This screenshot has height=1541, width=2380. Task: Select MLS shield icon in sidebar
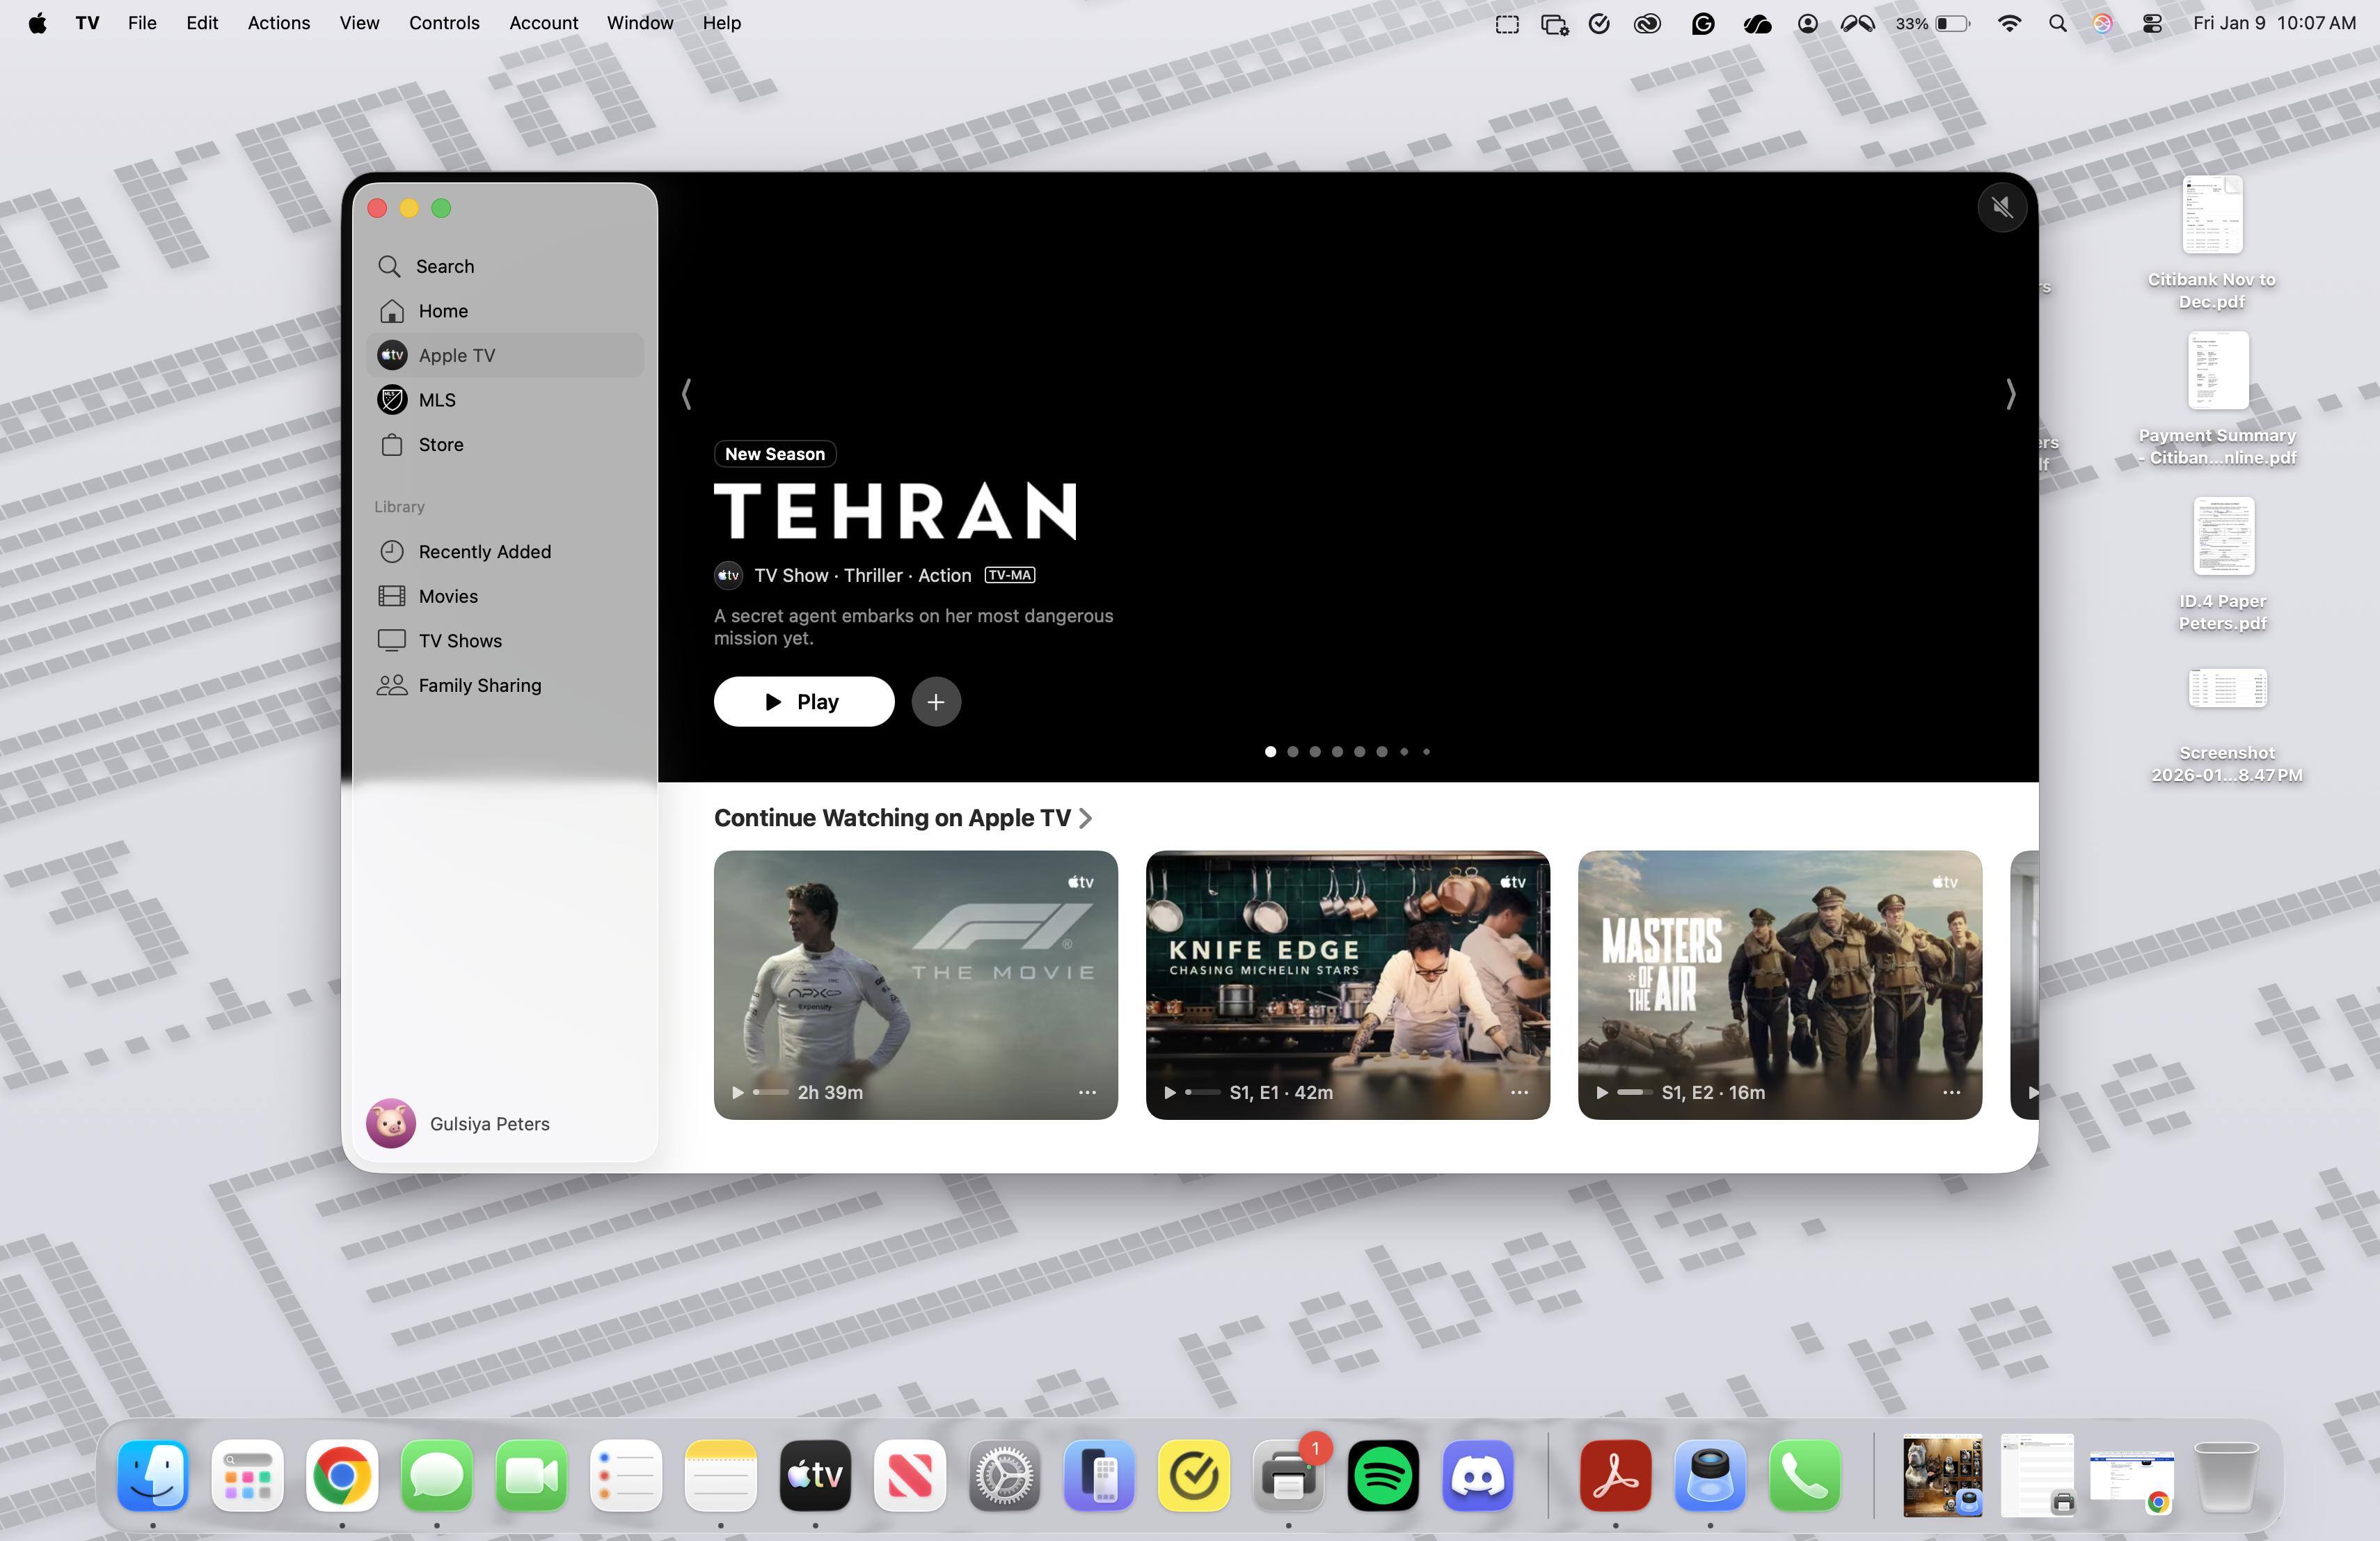pyautogui.click(x=392, y=400)
